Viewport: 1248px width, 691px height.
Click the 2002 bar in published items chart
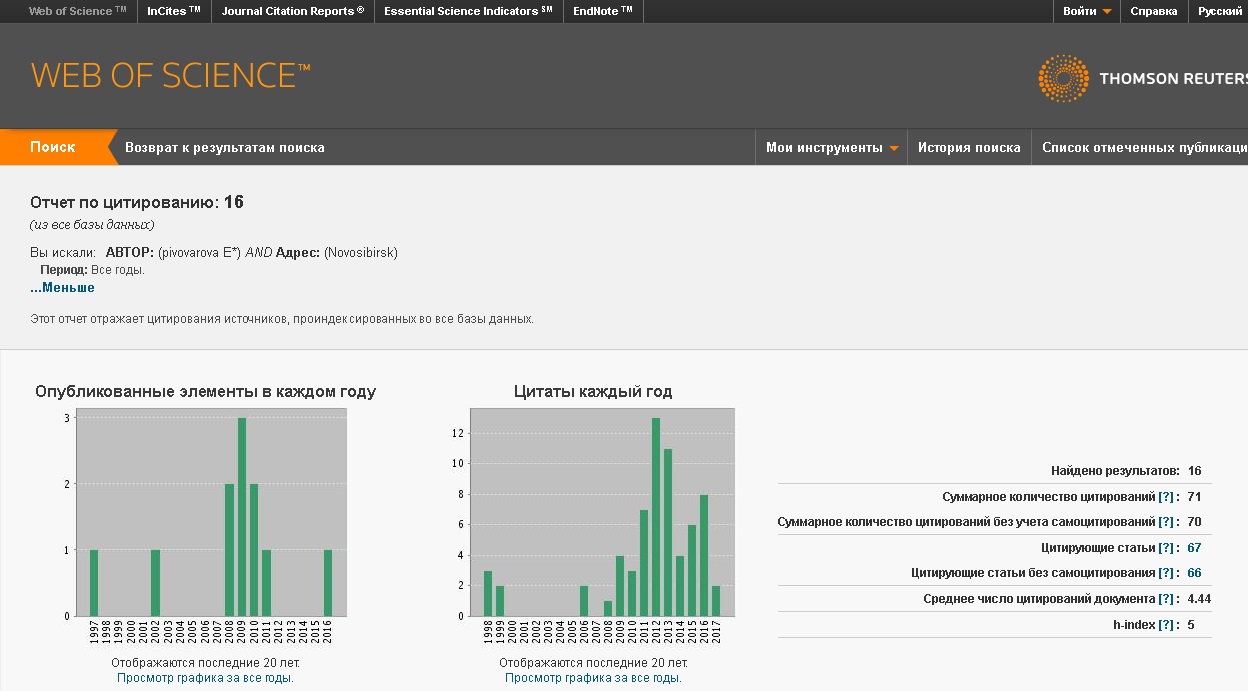[155, 583]
